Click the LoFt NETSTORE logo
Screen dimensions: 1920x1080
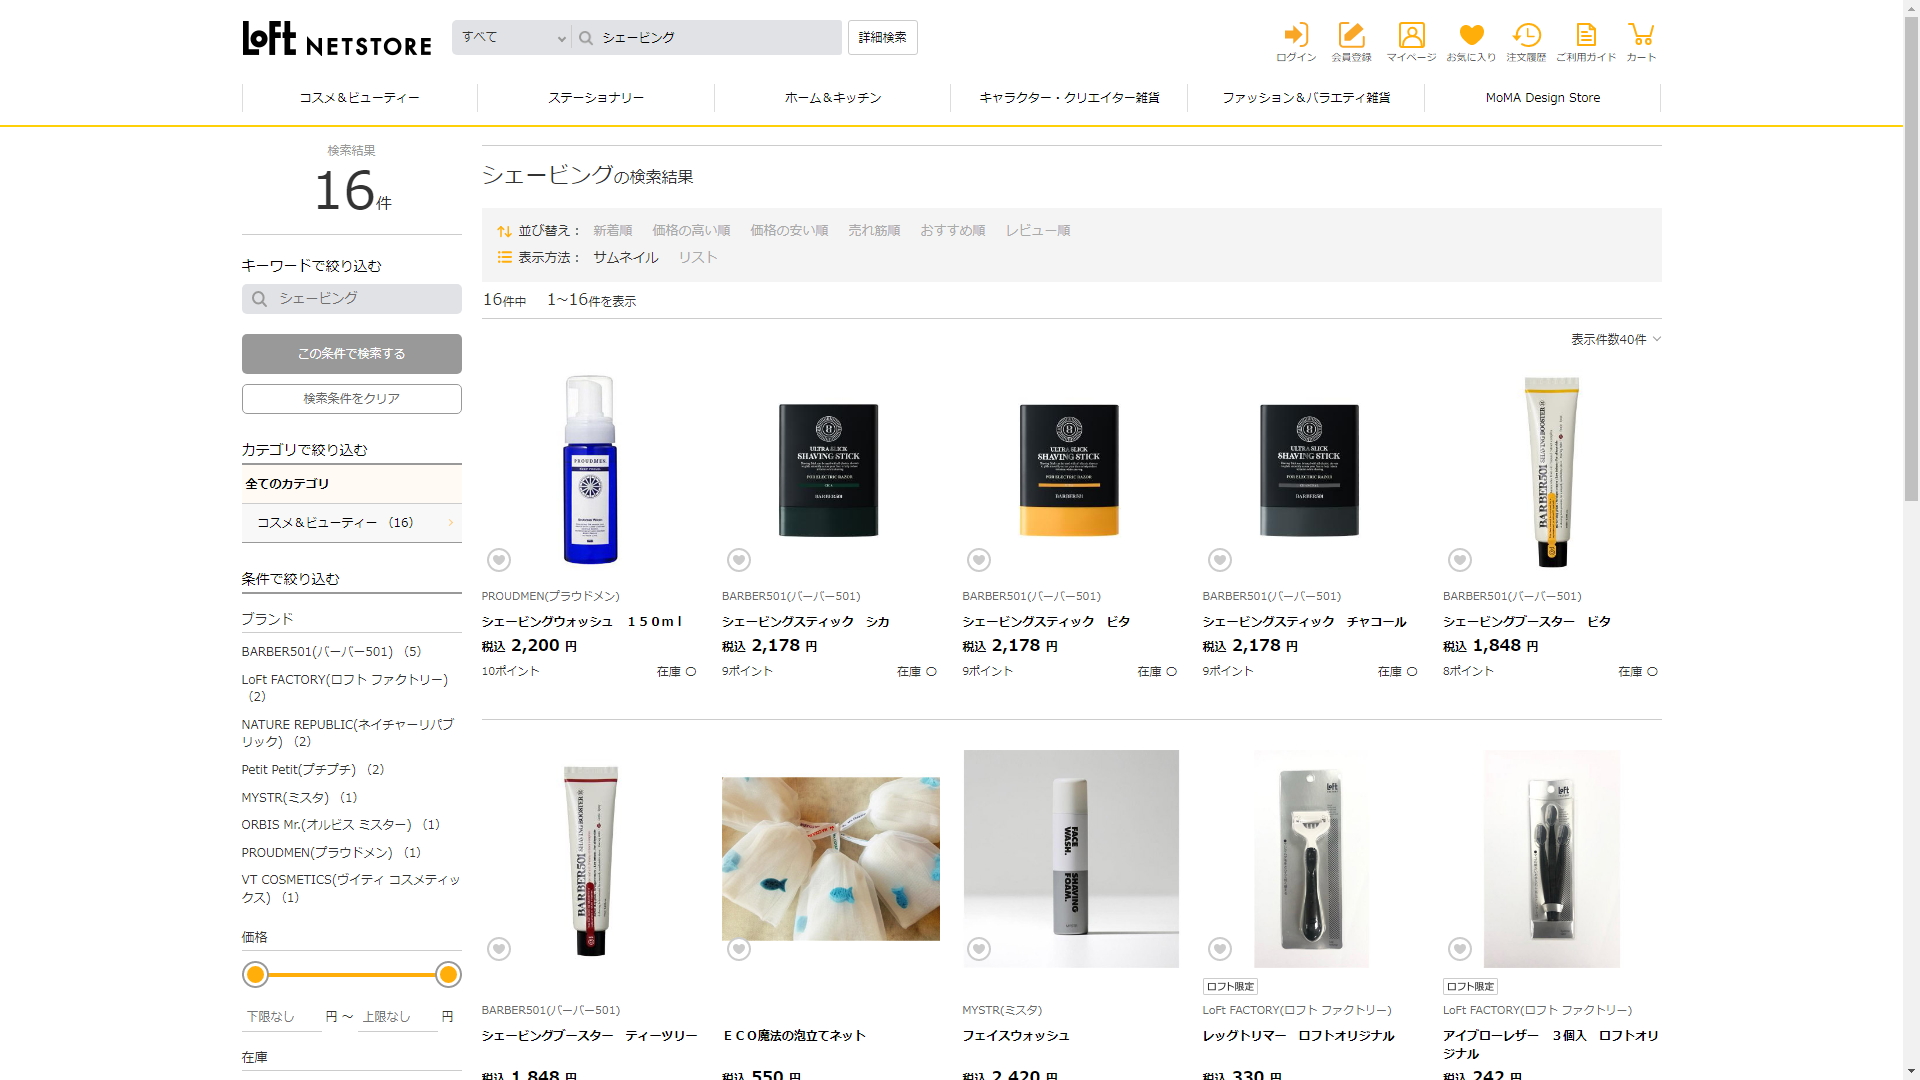[x=337, y=39]
